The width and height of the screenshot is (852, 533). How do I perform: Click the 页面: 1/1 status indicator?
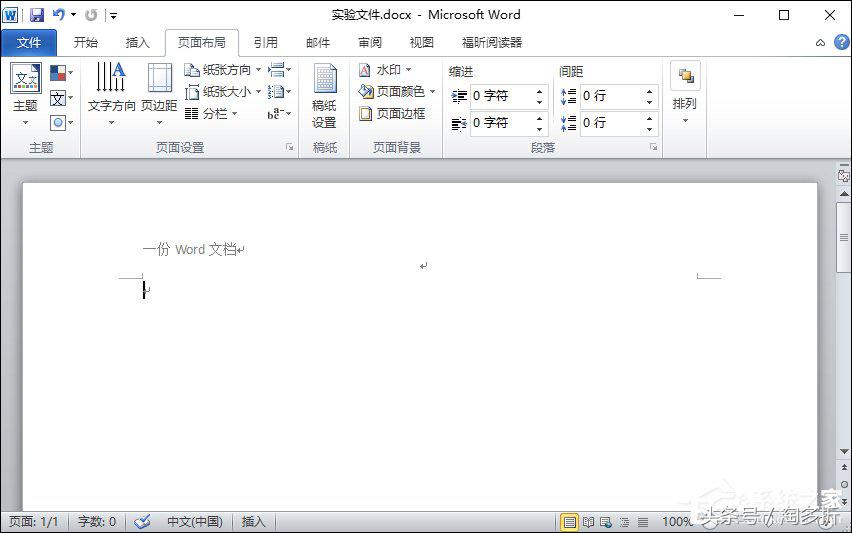tap(33, 522)
